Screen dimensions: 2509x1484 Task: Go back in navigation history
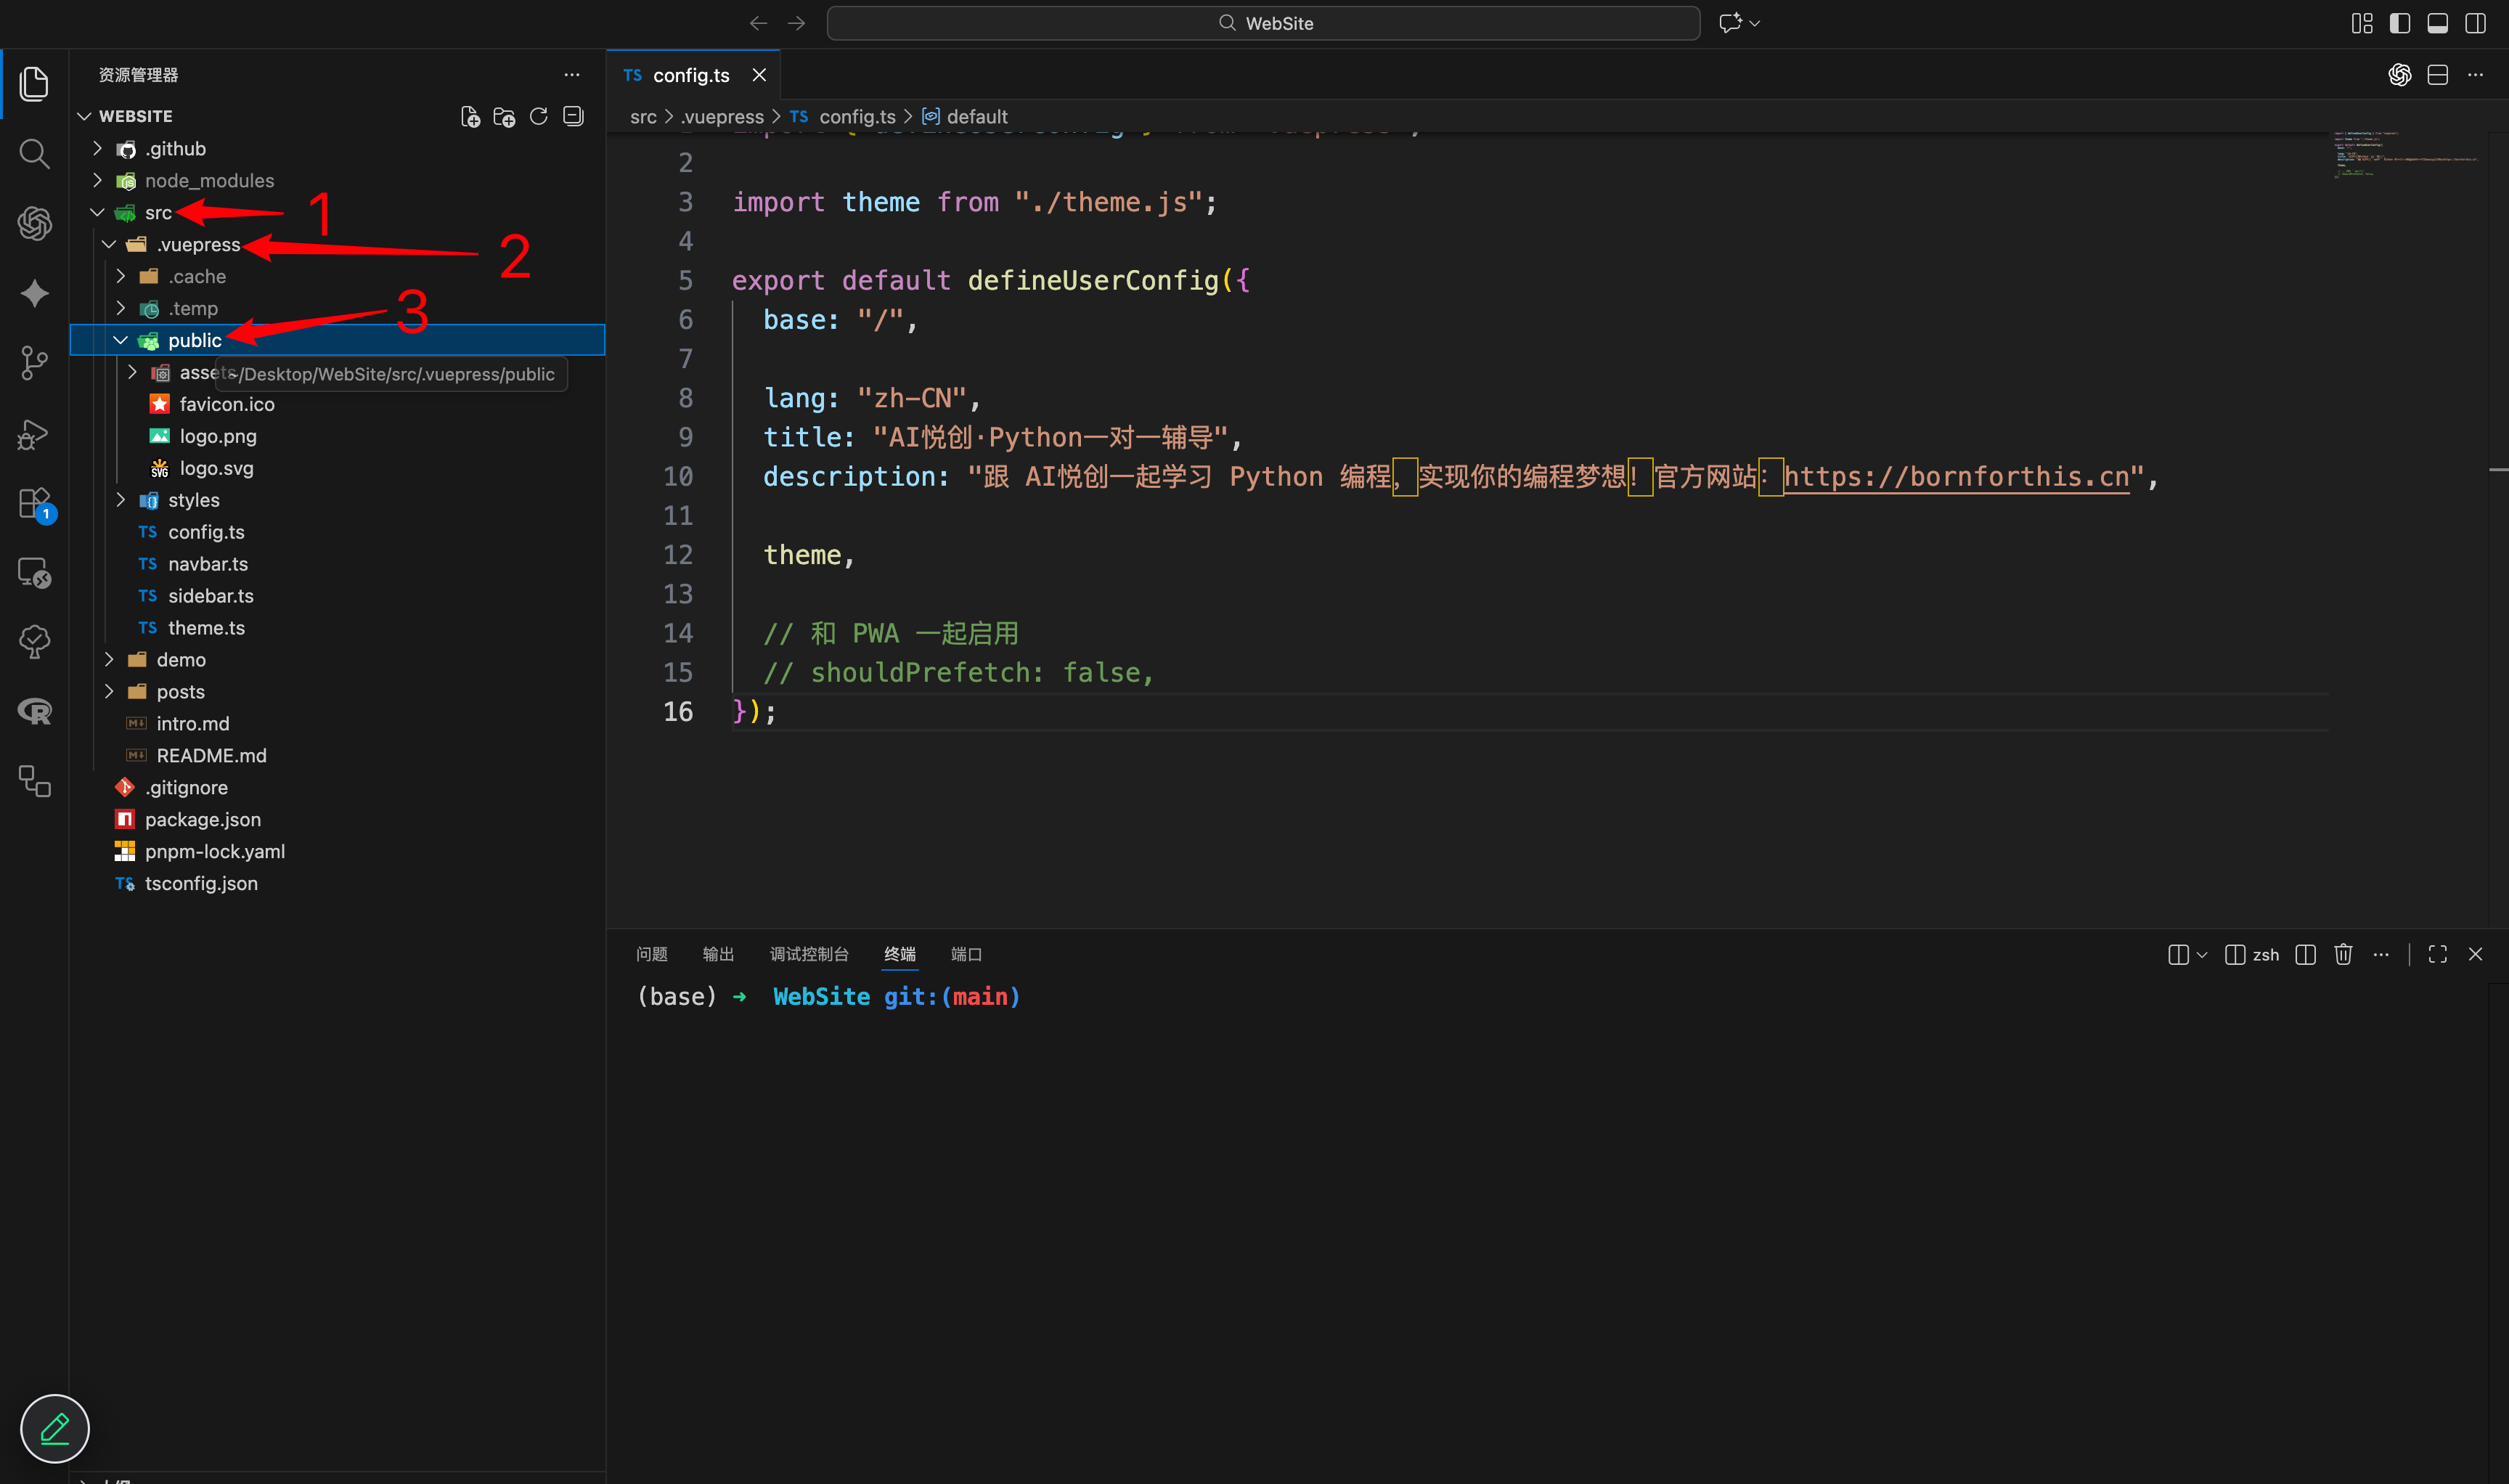[759, 23]
